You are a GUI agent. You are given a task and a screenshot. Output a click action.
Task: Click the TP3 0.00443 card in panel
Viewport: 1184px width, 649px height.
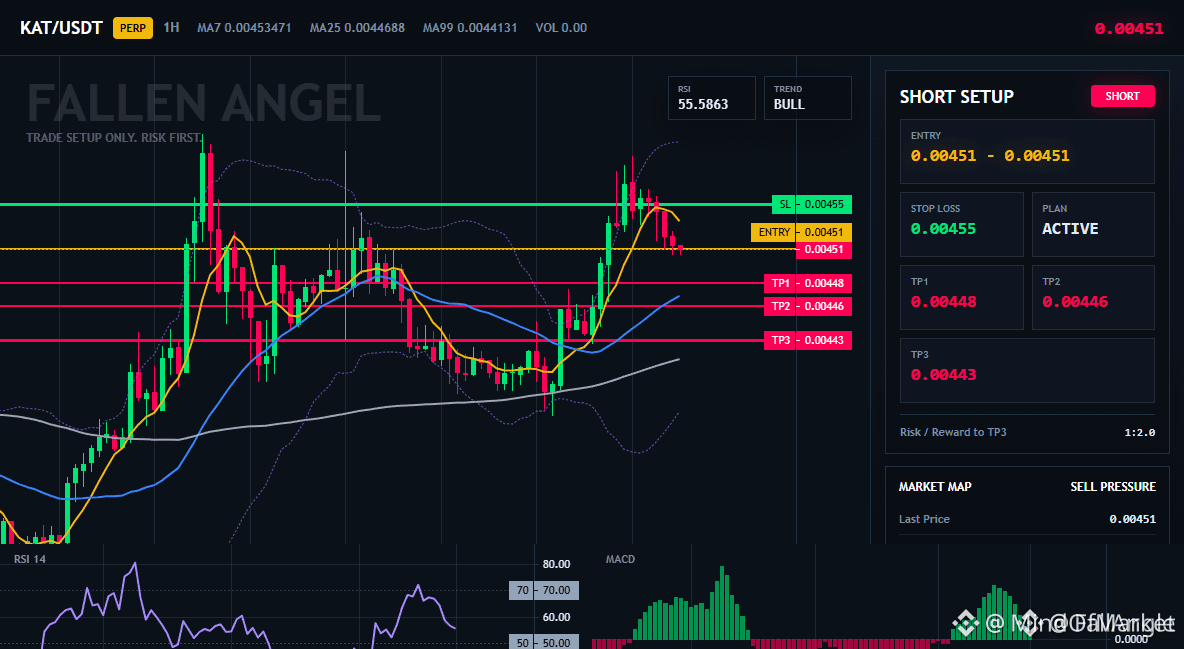1027,370
